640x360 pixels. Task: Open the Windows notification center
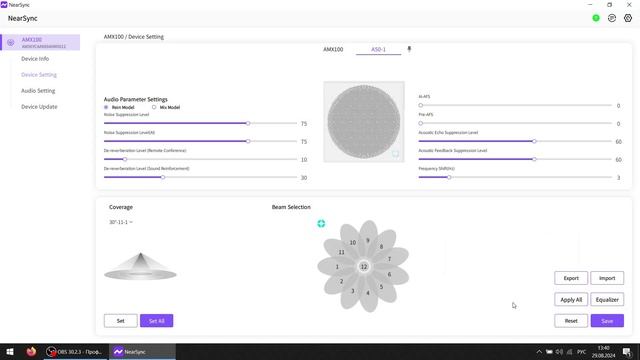pos(627,352)
